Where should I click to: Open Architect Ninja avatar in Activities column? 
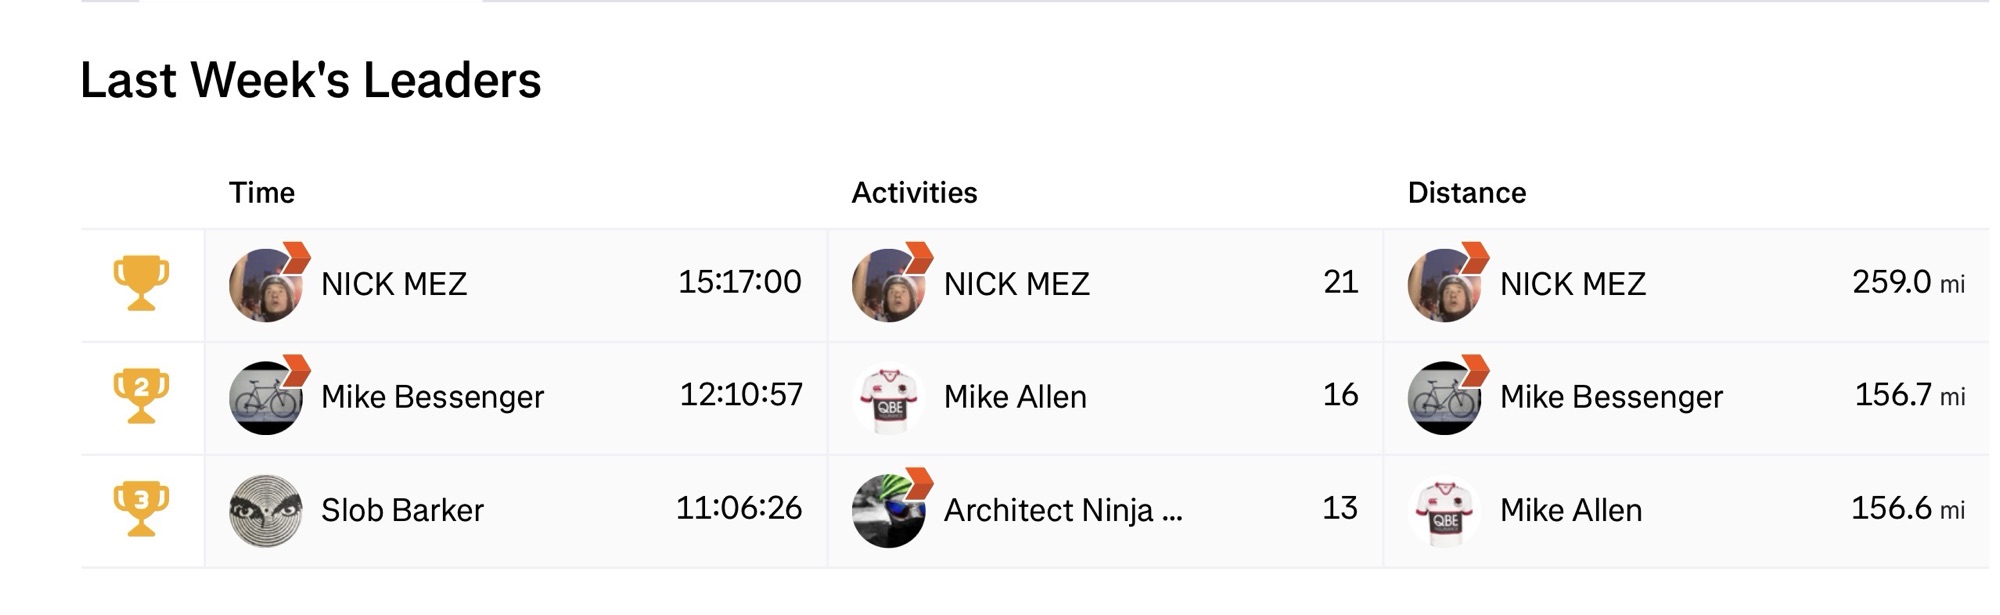click(x=889, y=511)
